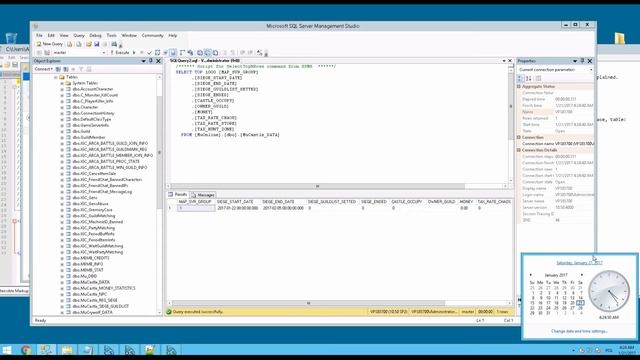Open the Debug menu
Screen dimensions: 640x360
[x=95, y=36]
